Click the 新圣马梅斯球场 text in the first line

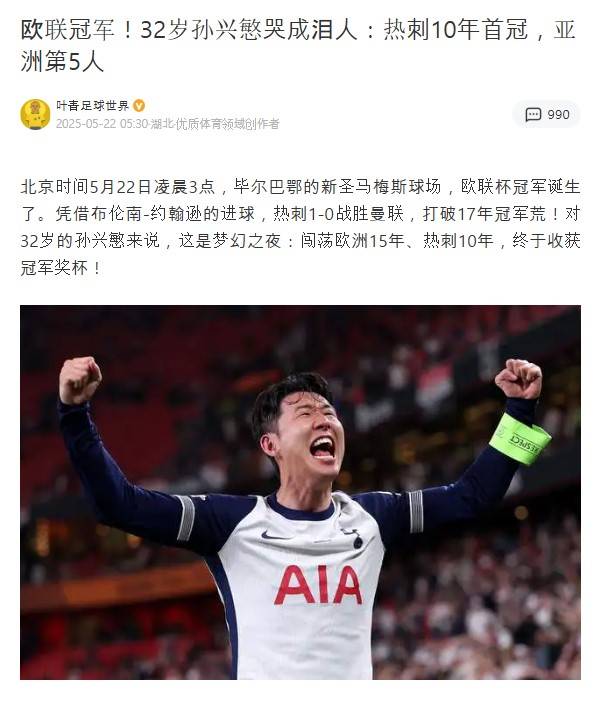(380, 187)
